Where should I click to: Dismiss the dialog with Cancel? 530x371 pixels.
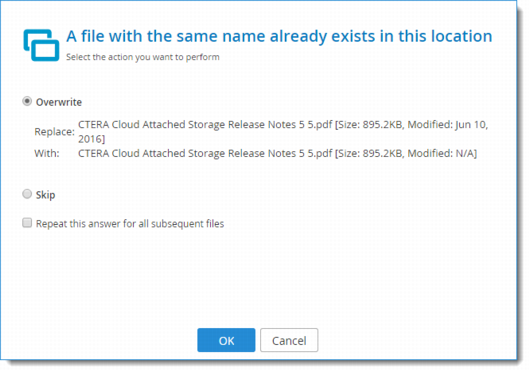click(x=289, y=340)
